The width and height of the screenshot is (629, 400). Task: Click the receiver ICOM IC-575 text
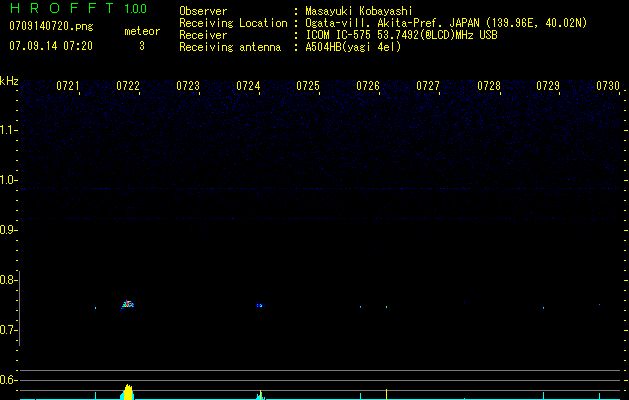(401, 35)
